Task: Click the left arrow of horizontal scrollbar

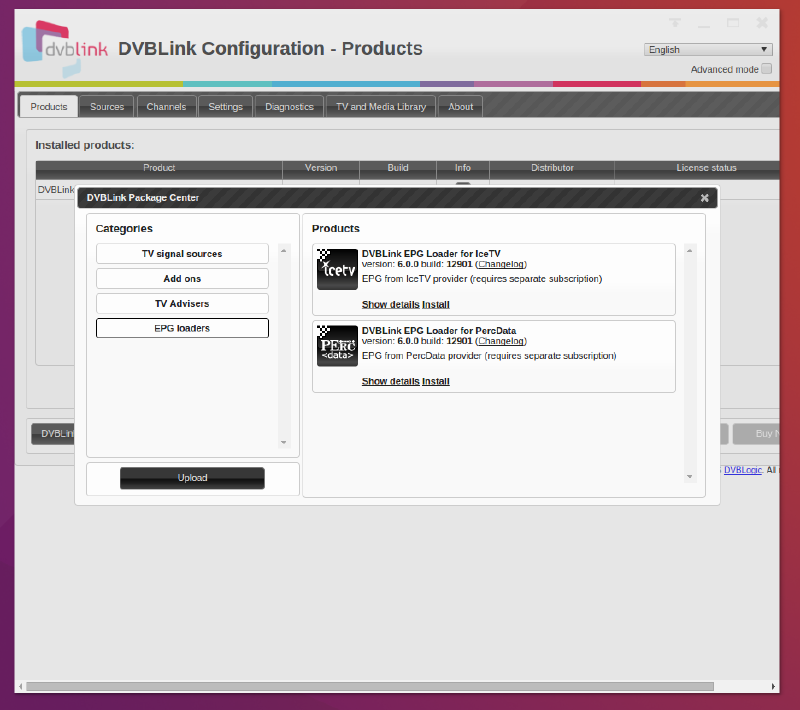Action: [20, 687]
